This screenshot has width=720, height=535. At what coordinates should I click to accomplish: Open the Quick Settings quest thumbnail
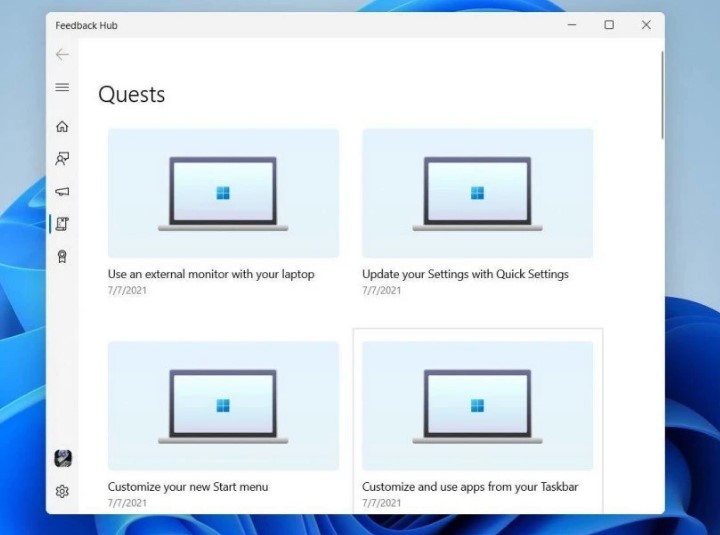477,193
